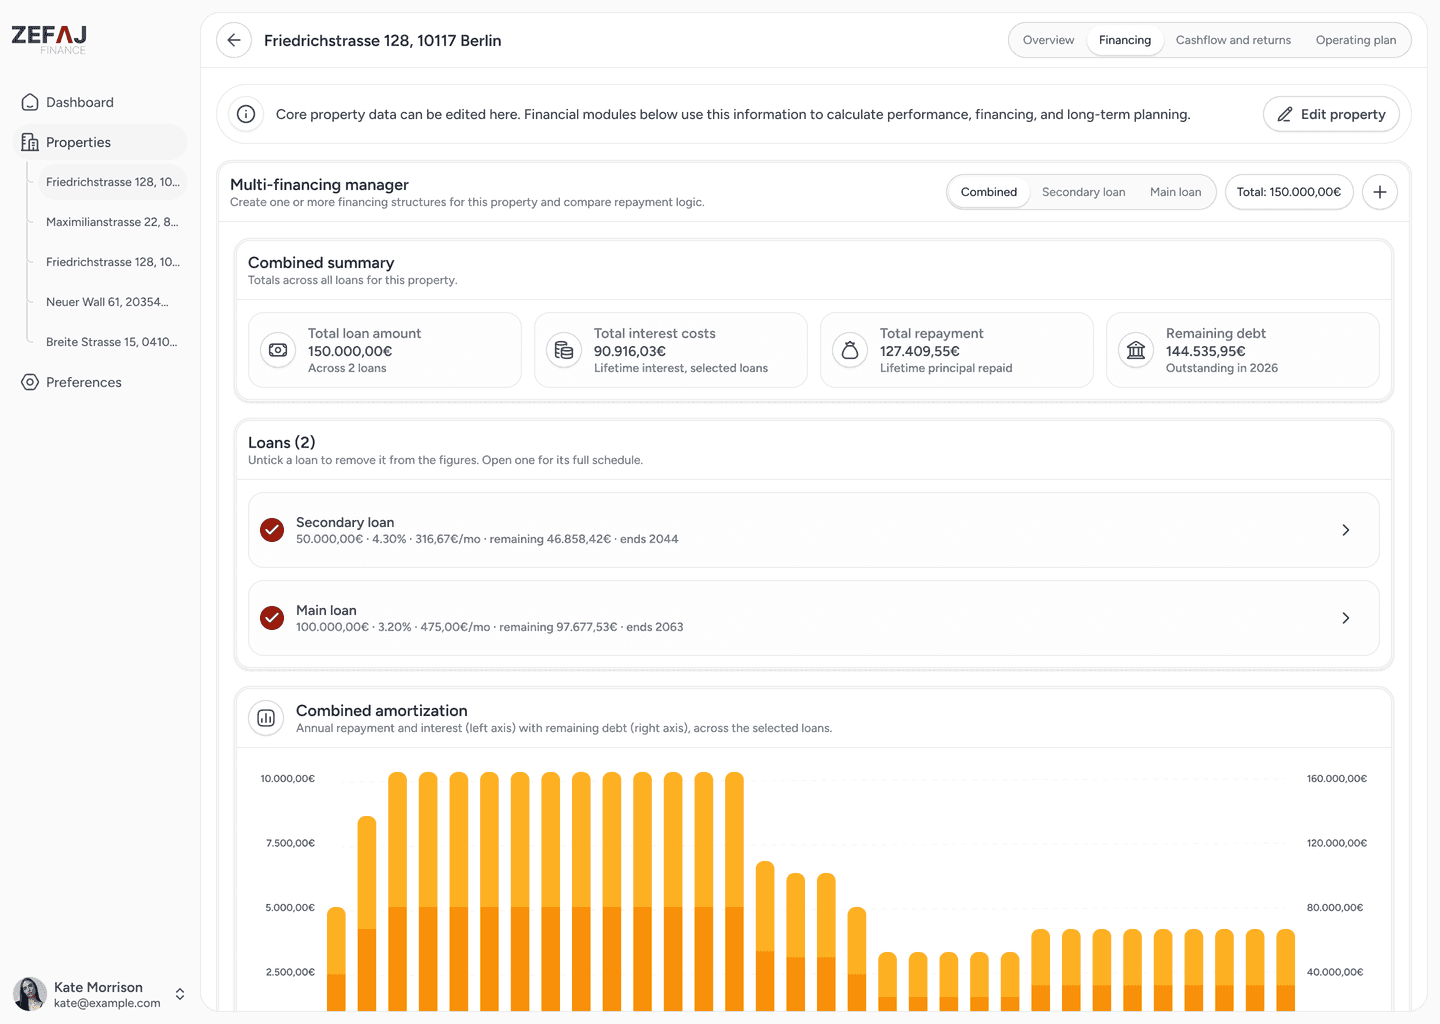
Task: Select the Financing tab
Action: point(1125,40)
